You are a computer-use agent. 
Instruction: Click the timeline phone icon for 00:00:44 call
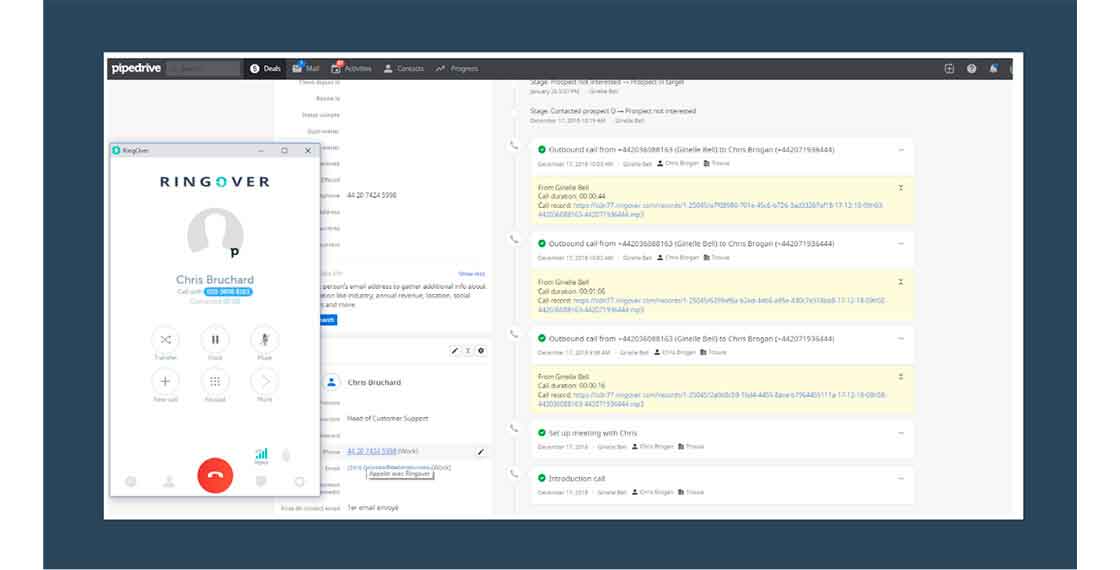[x=514, y=146]
